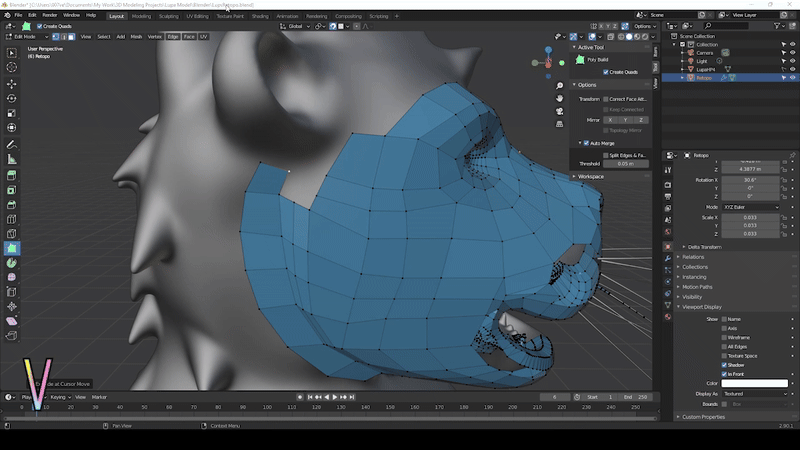
Task: Toggle camera view icon in viewport
Action: coord(560,111)
